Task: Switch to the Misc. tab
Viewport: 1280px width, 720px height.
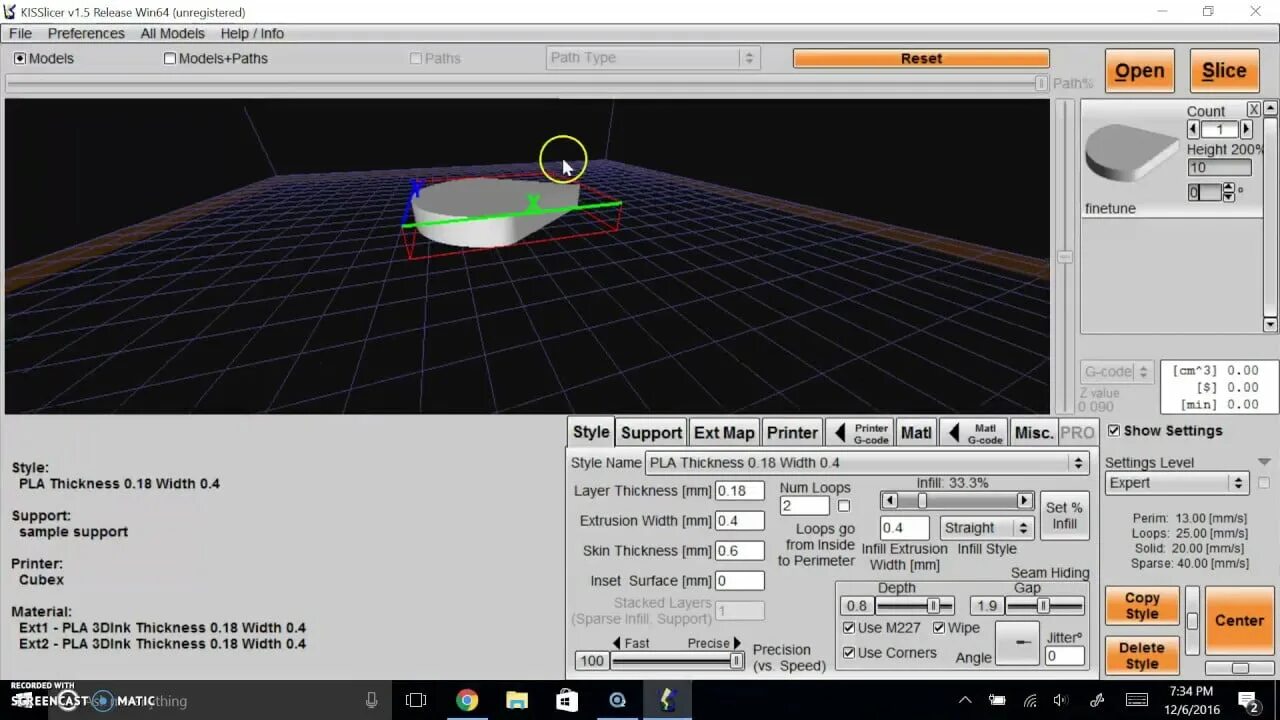Action: tap(1033, 433)
